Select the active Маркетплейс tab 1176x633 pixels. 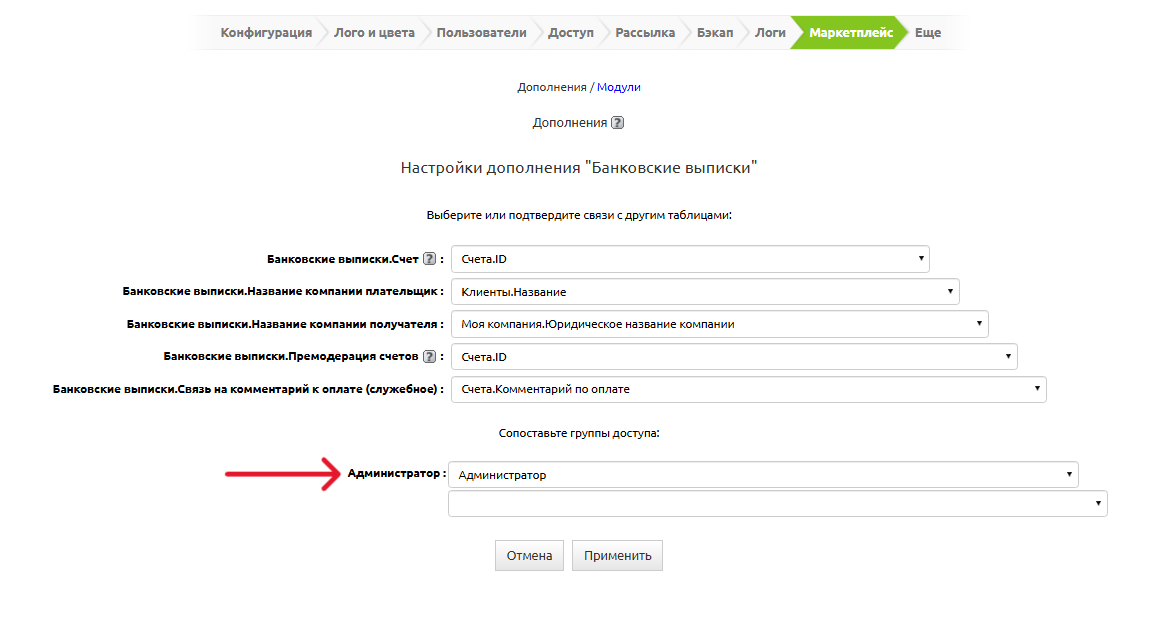[x=850, y=32]
